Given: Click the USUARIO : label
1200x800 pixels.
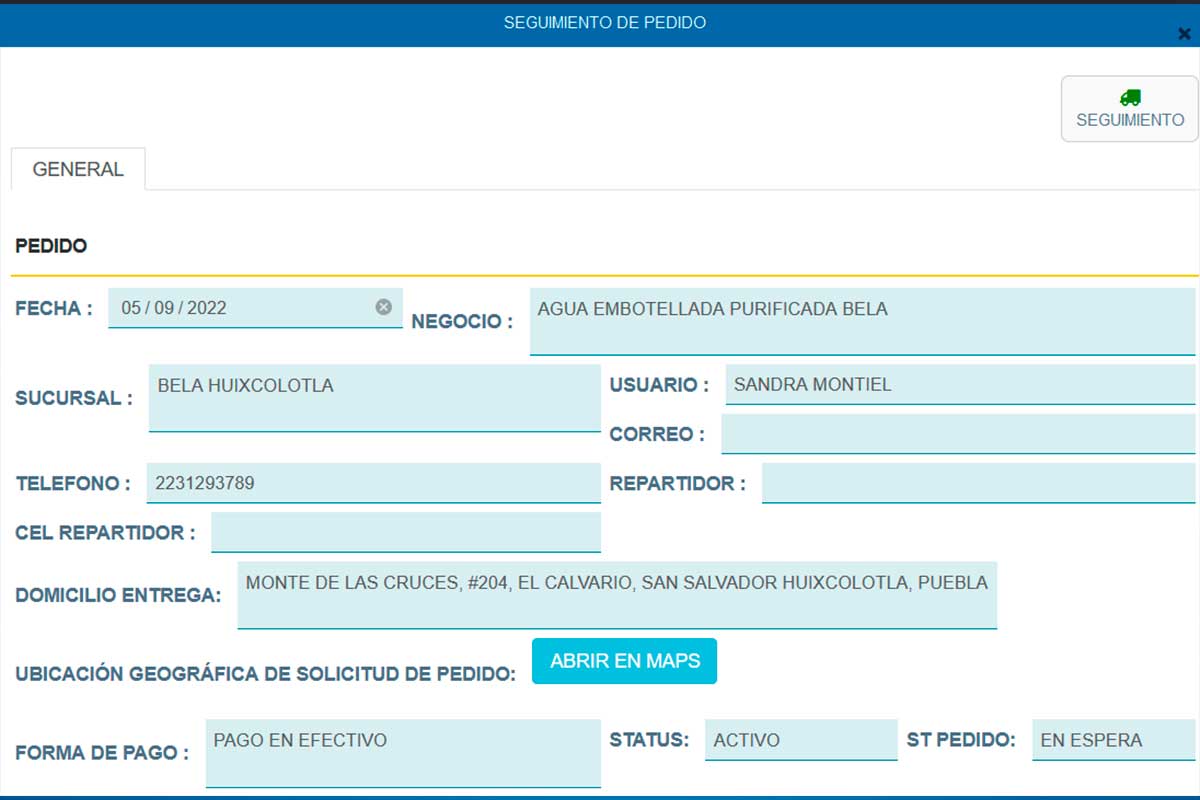Looking at the screenshot, I should pyautogui.click(x=659, y=385).
